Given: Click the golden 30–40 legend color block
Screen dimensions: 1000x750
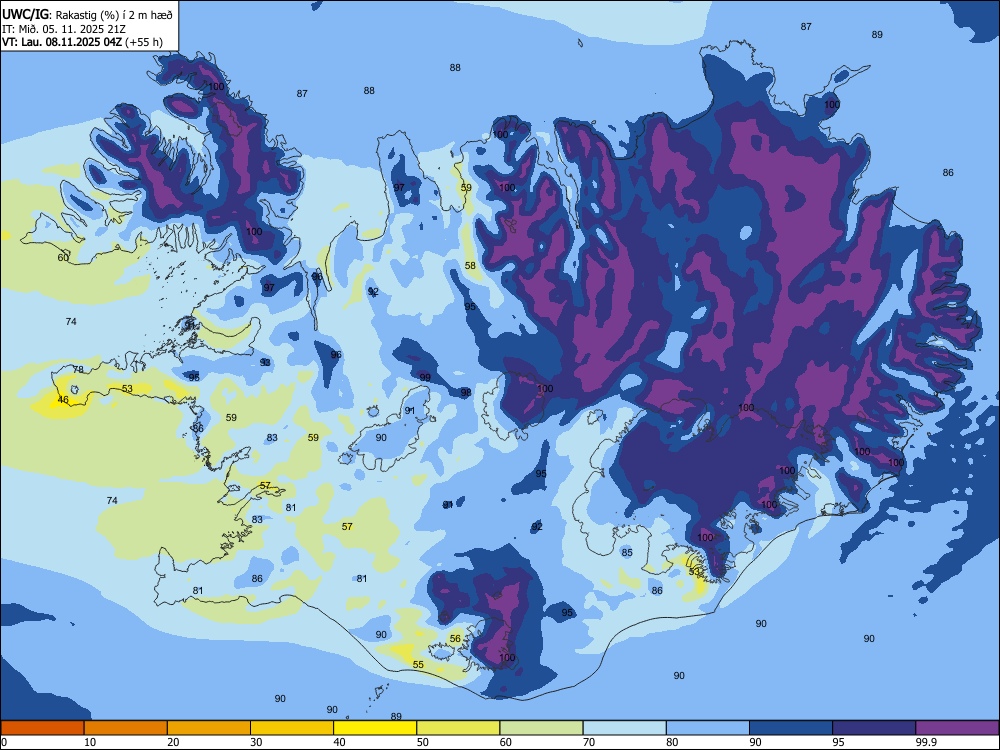Looking at the screenshot, I should (x=292, y=728).
